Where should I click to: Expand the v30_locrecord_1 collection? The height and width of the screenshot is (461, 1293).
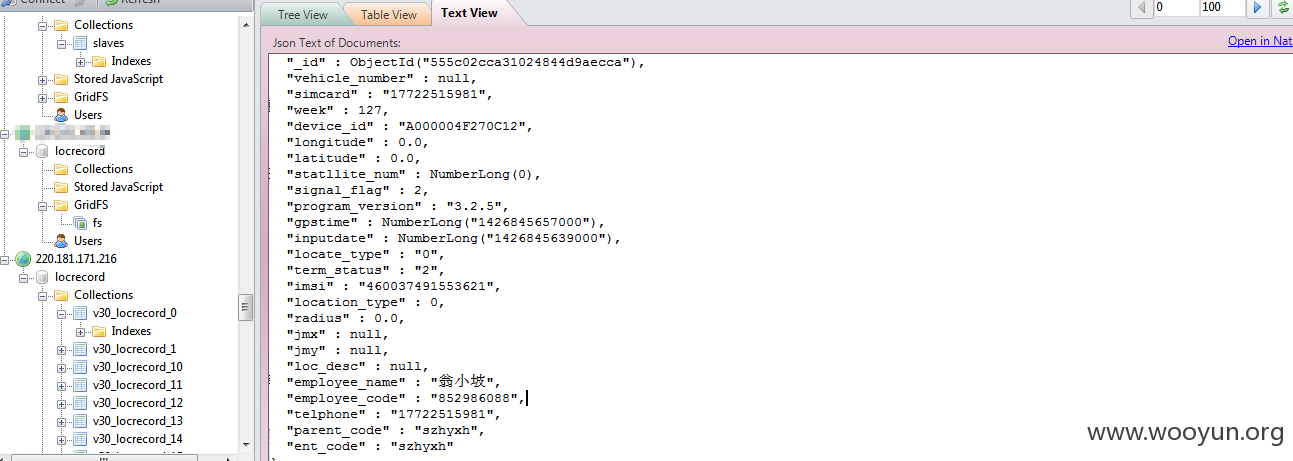[61, 349]
